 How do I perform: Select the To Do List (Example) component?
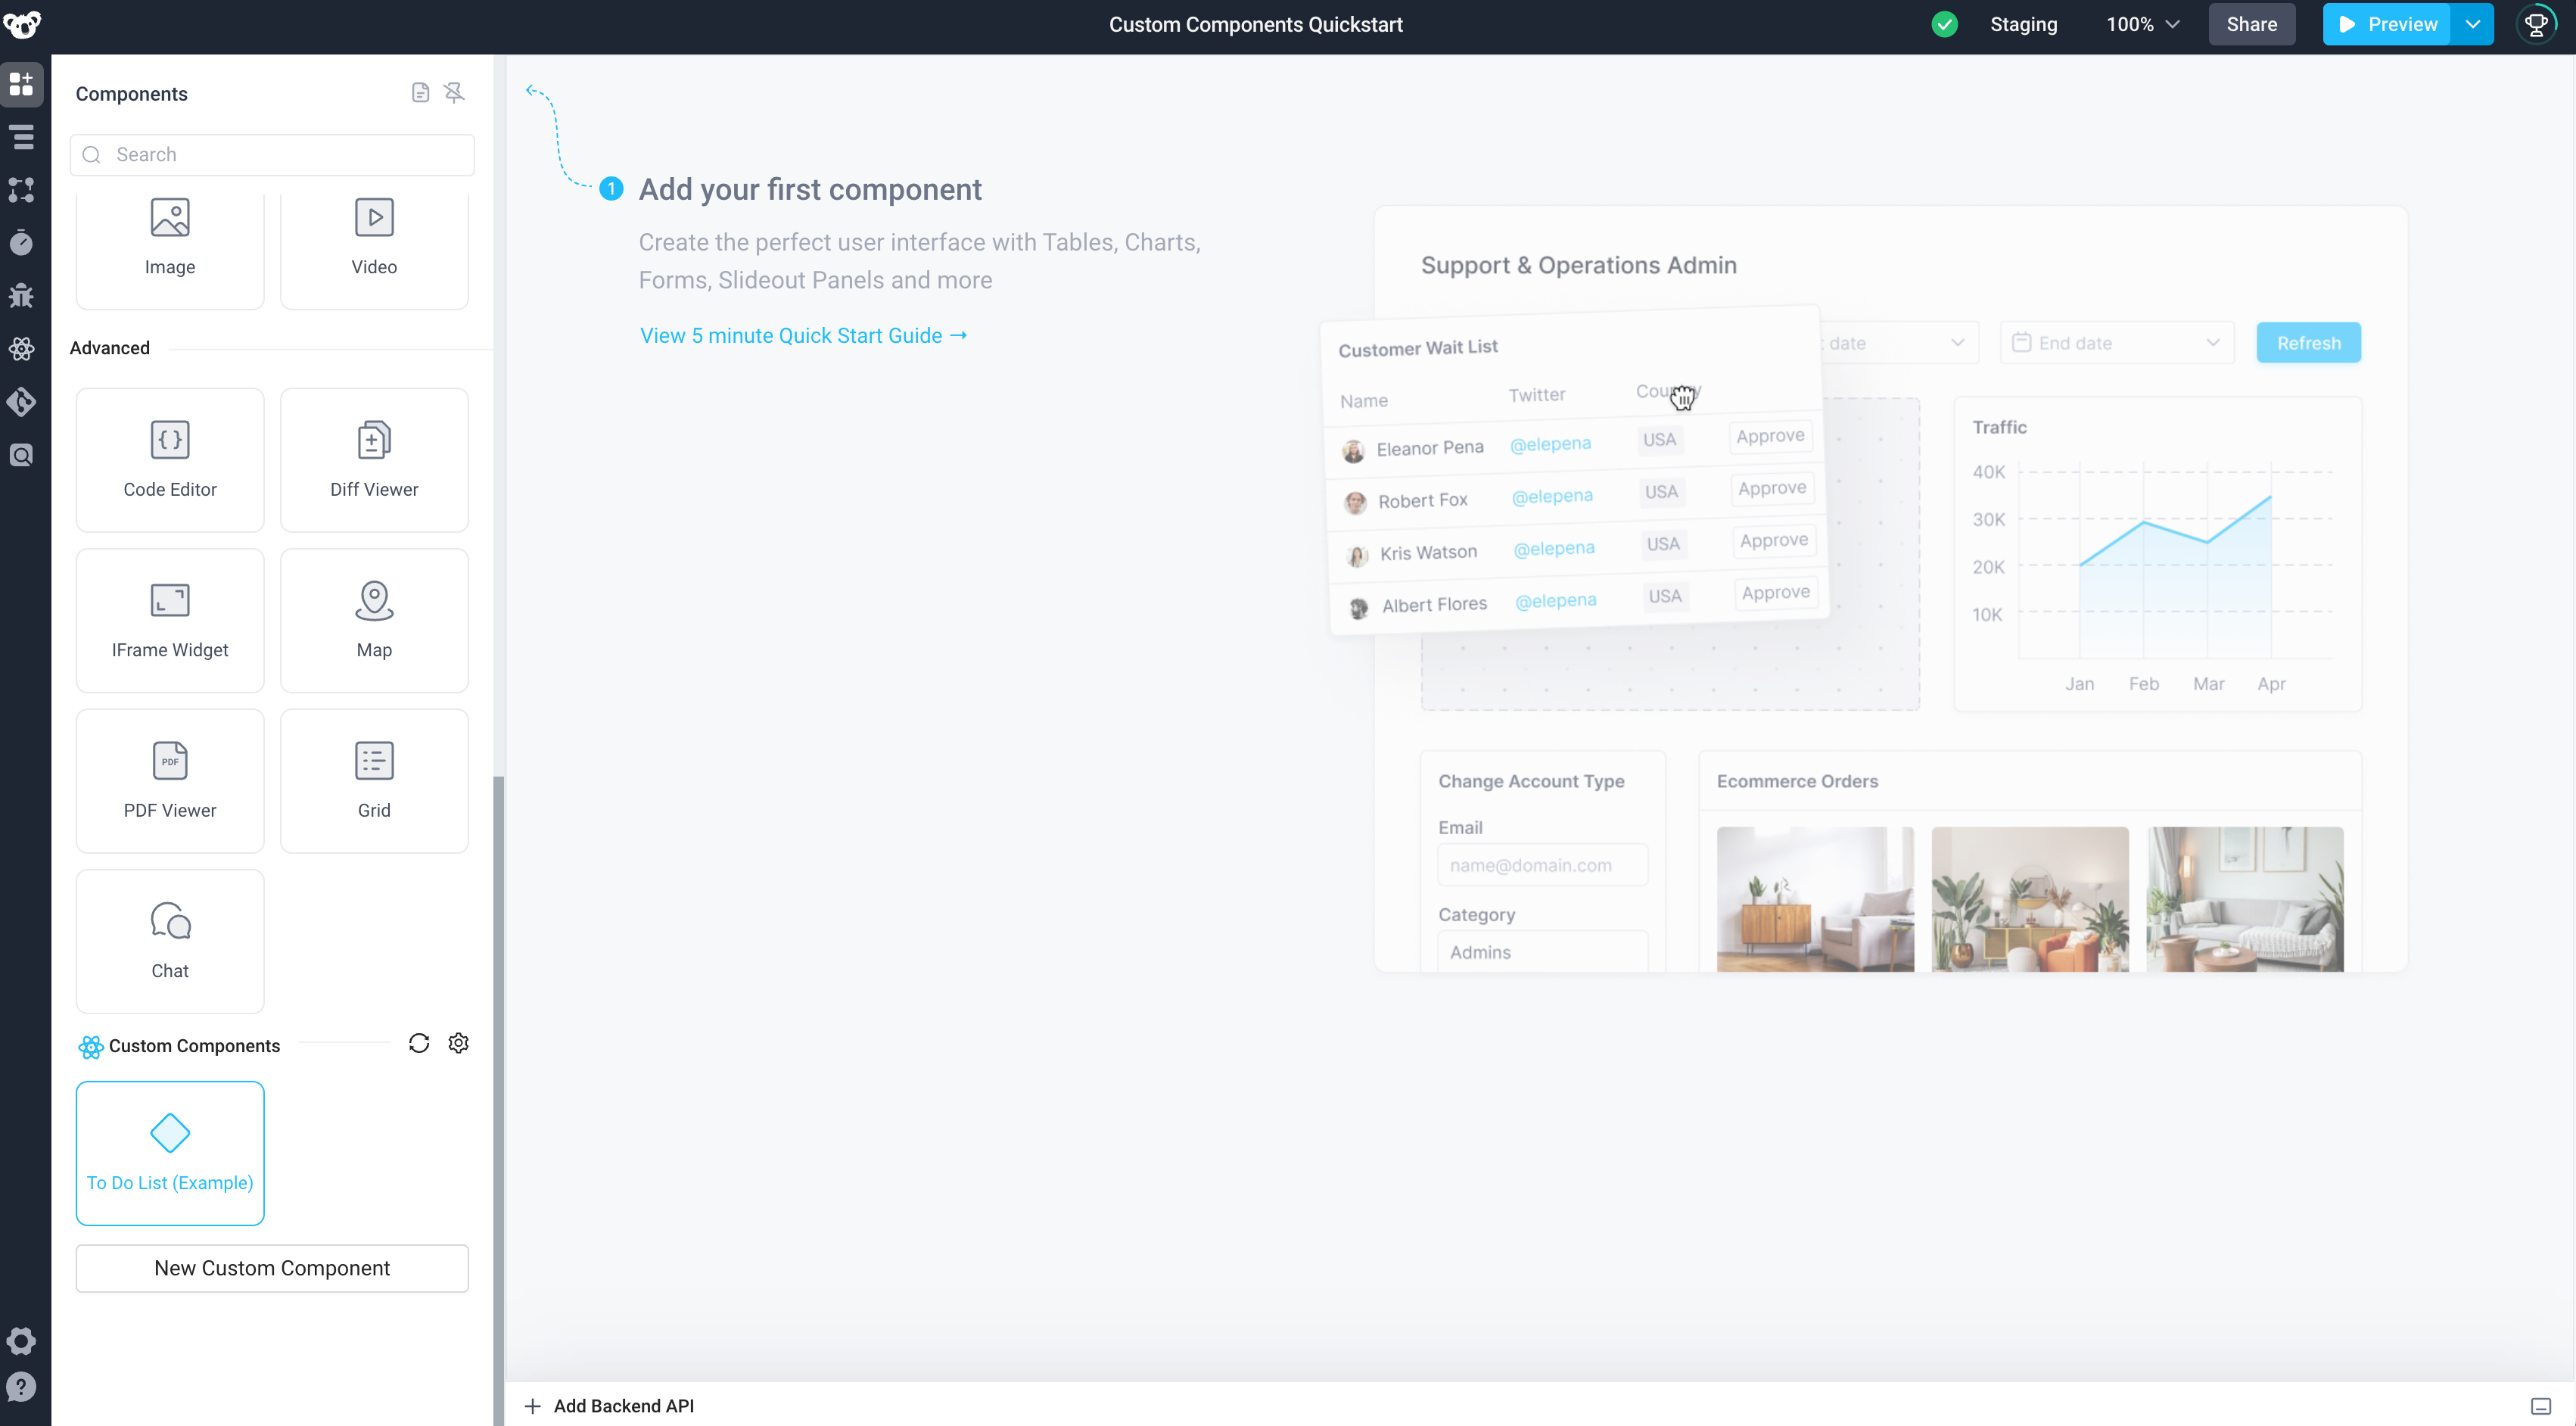click(x=170, y=1152)
